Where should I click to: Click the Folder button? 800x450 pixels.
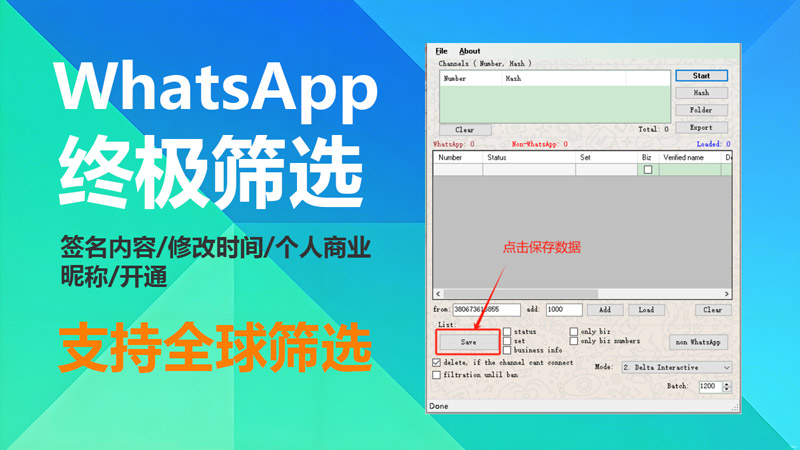point(701,110)
